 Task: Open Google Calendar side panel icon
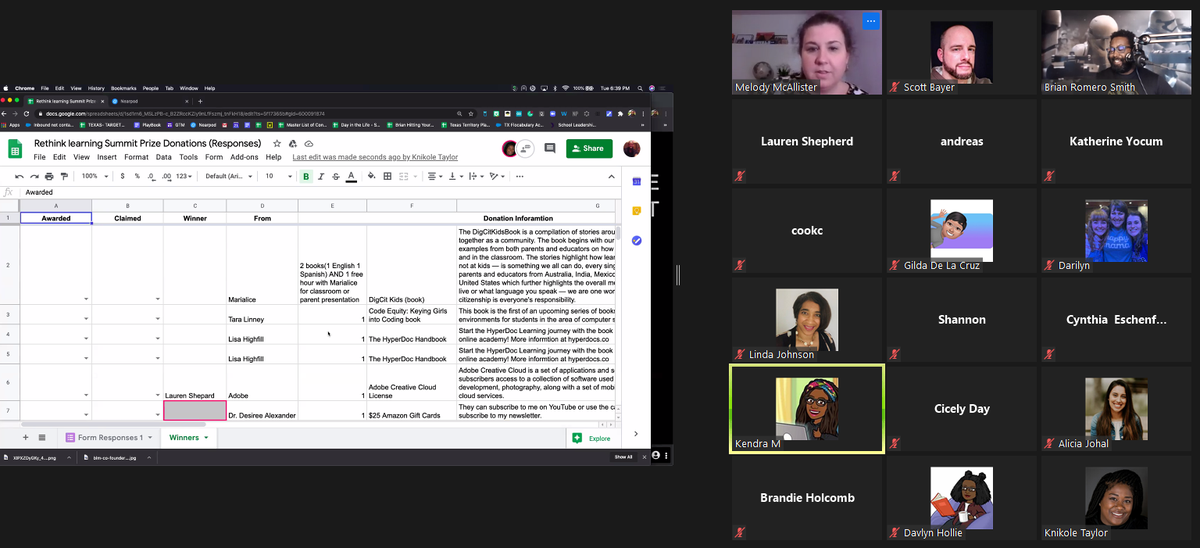click(636, 180)
